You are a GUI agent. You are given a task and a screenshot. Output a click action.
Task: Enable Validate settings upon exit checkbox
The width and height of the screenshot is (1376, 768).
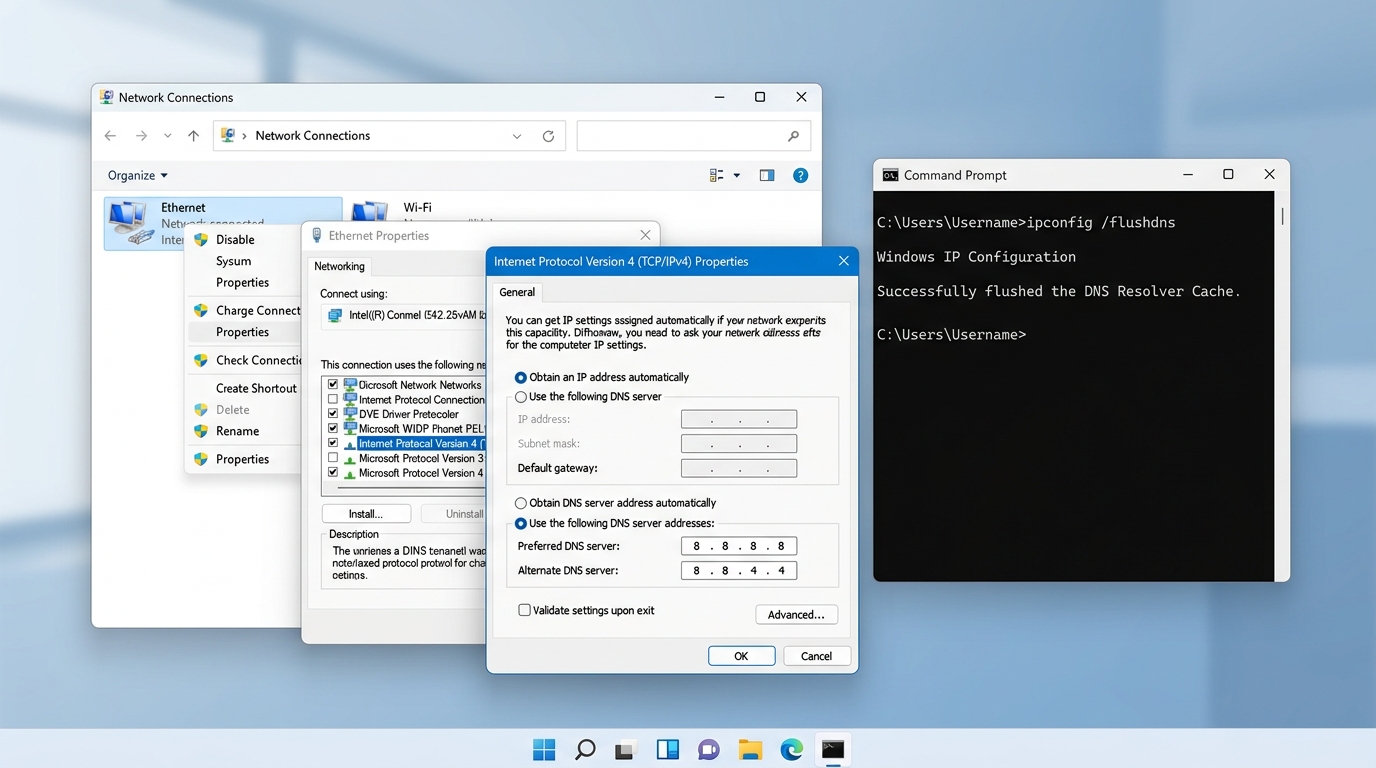[524, 610]
